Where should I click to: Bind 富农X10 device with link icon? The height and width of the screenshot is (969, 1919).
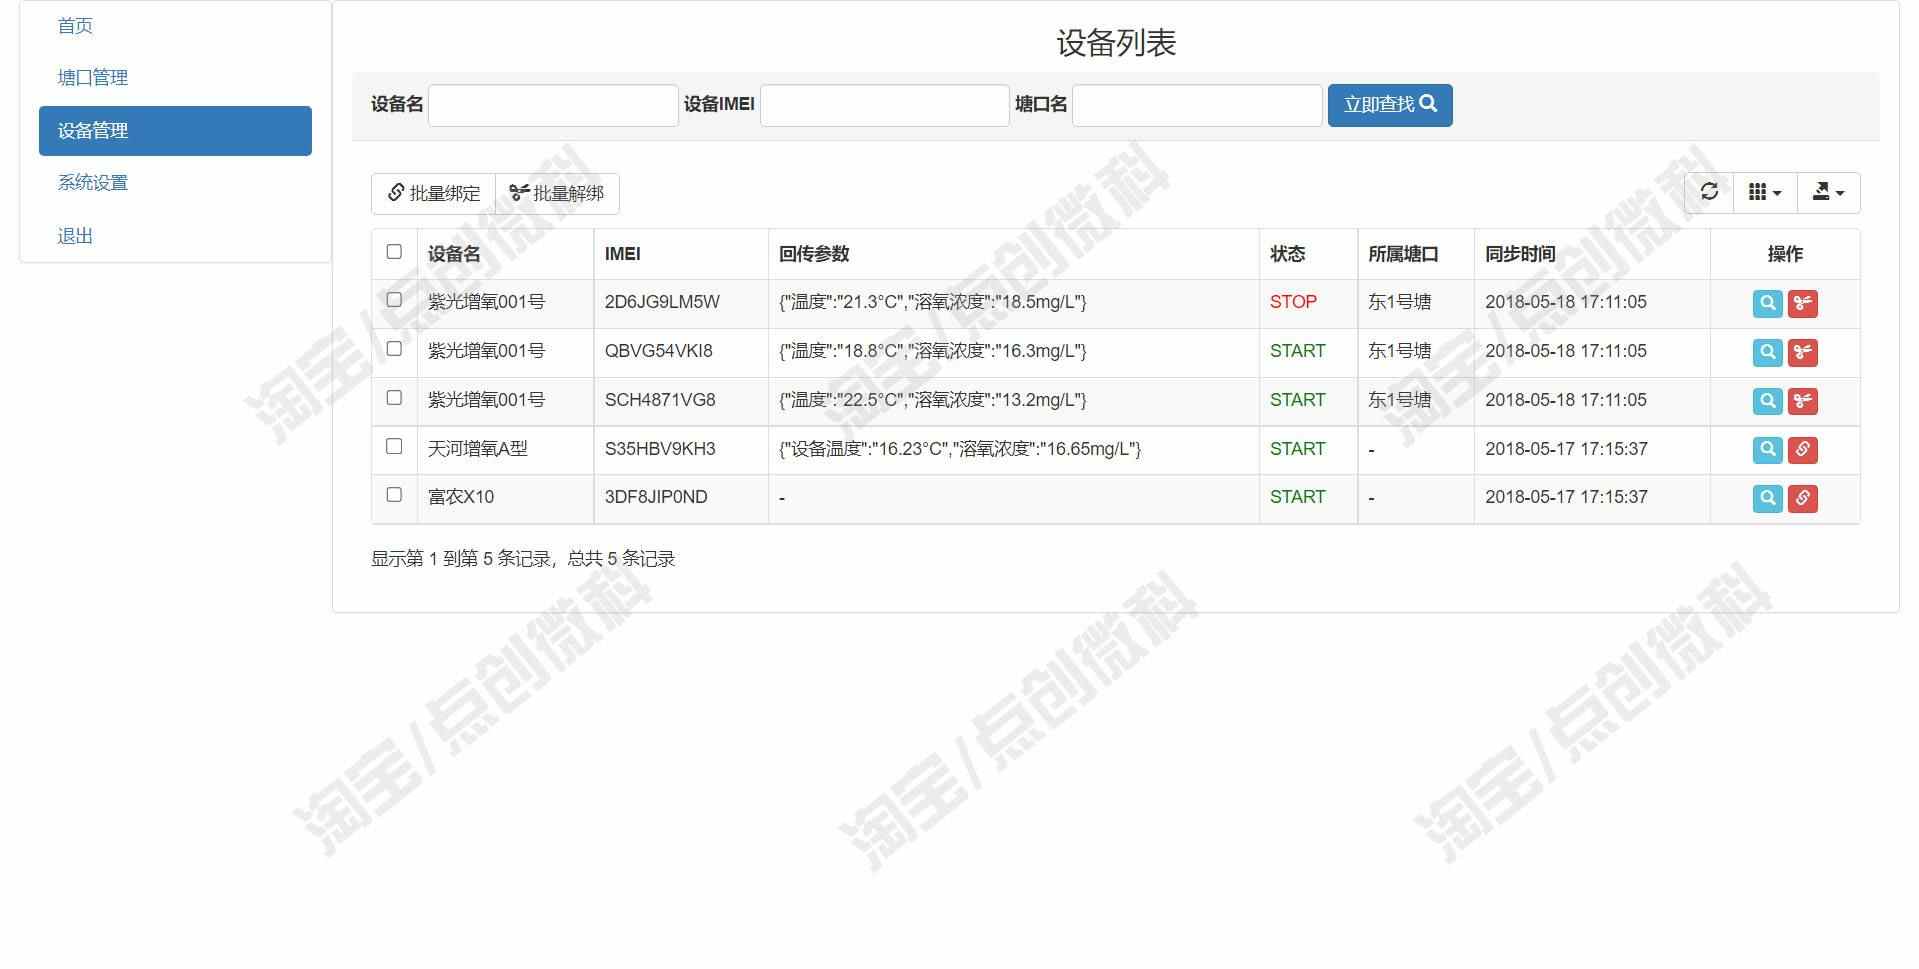tap(1802, 498)
